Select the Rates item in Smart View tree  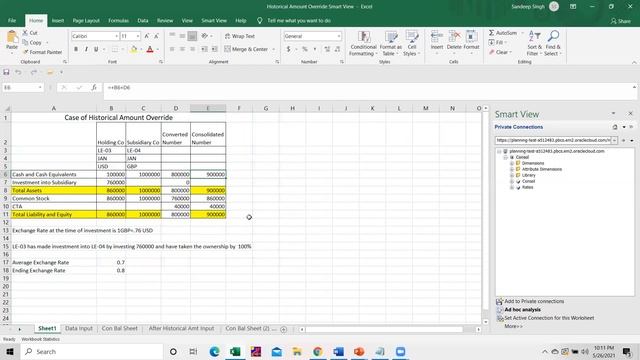[527, 187]
